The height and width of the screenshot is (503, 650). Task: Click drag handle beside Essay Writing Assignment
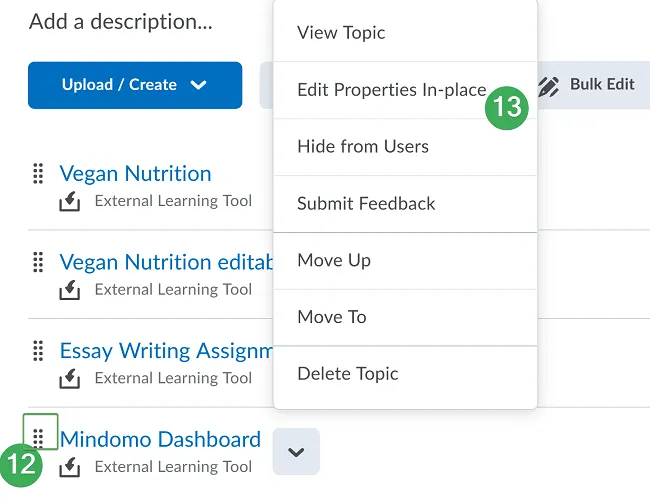[x=38, y=351]
